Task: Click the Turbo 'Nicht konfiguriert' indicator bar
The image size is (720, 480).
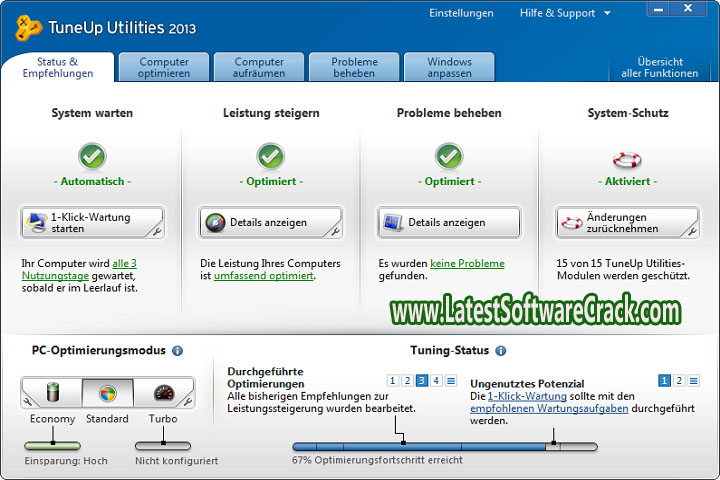Action: pyautogui.click(x=163, y=446)
